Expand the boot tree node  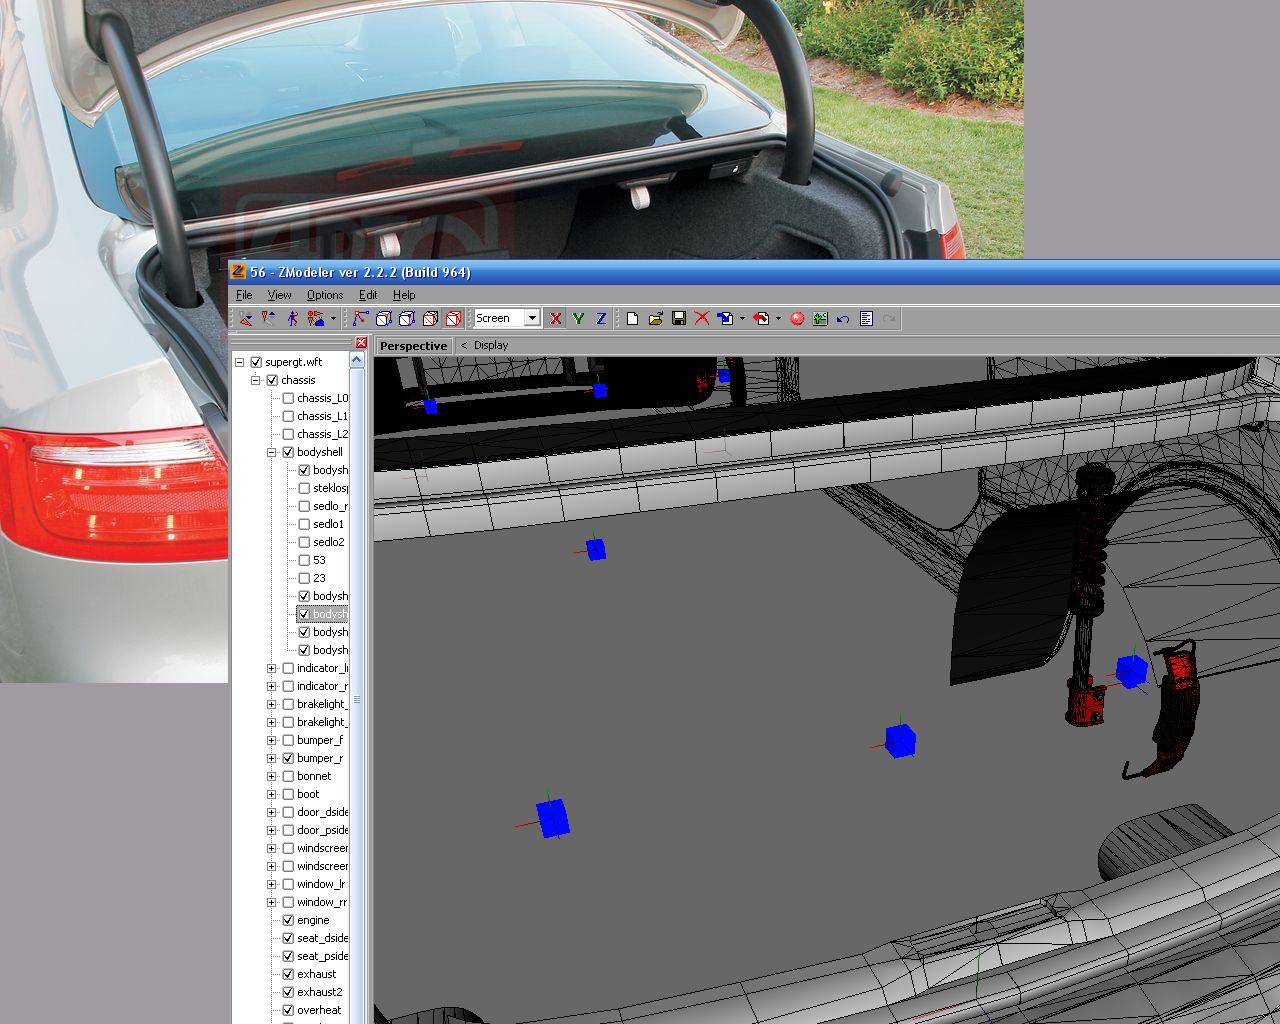pyautogui.click(x=272, y=794)
